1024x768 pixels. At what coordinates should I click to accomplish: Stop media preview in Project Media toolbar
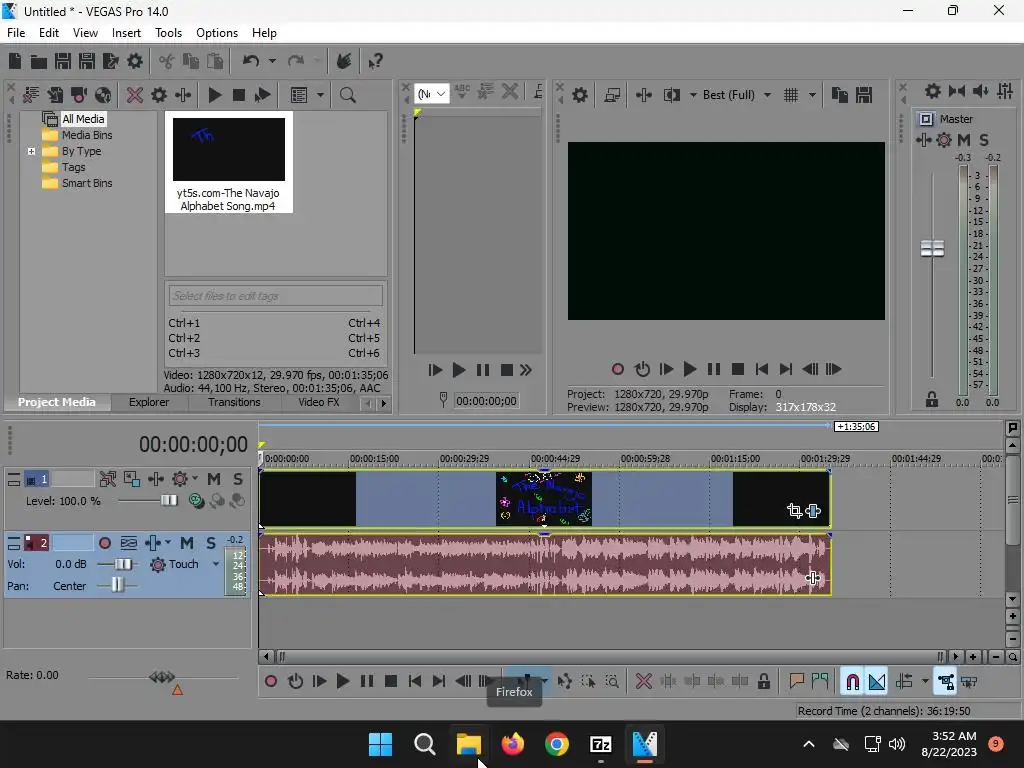pyautogui.click(x=239, y=95)
